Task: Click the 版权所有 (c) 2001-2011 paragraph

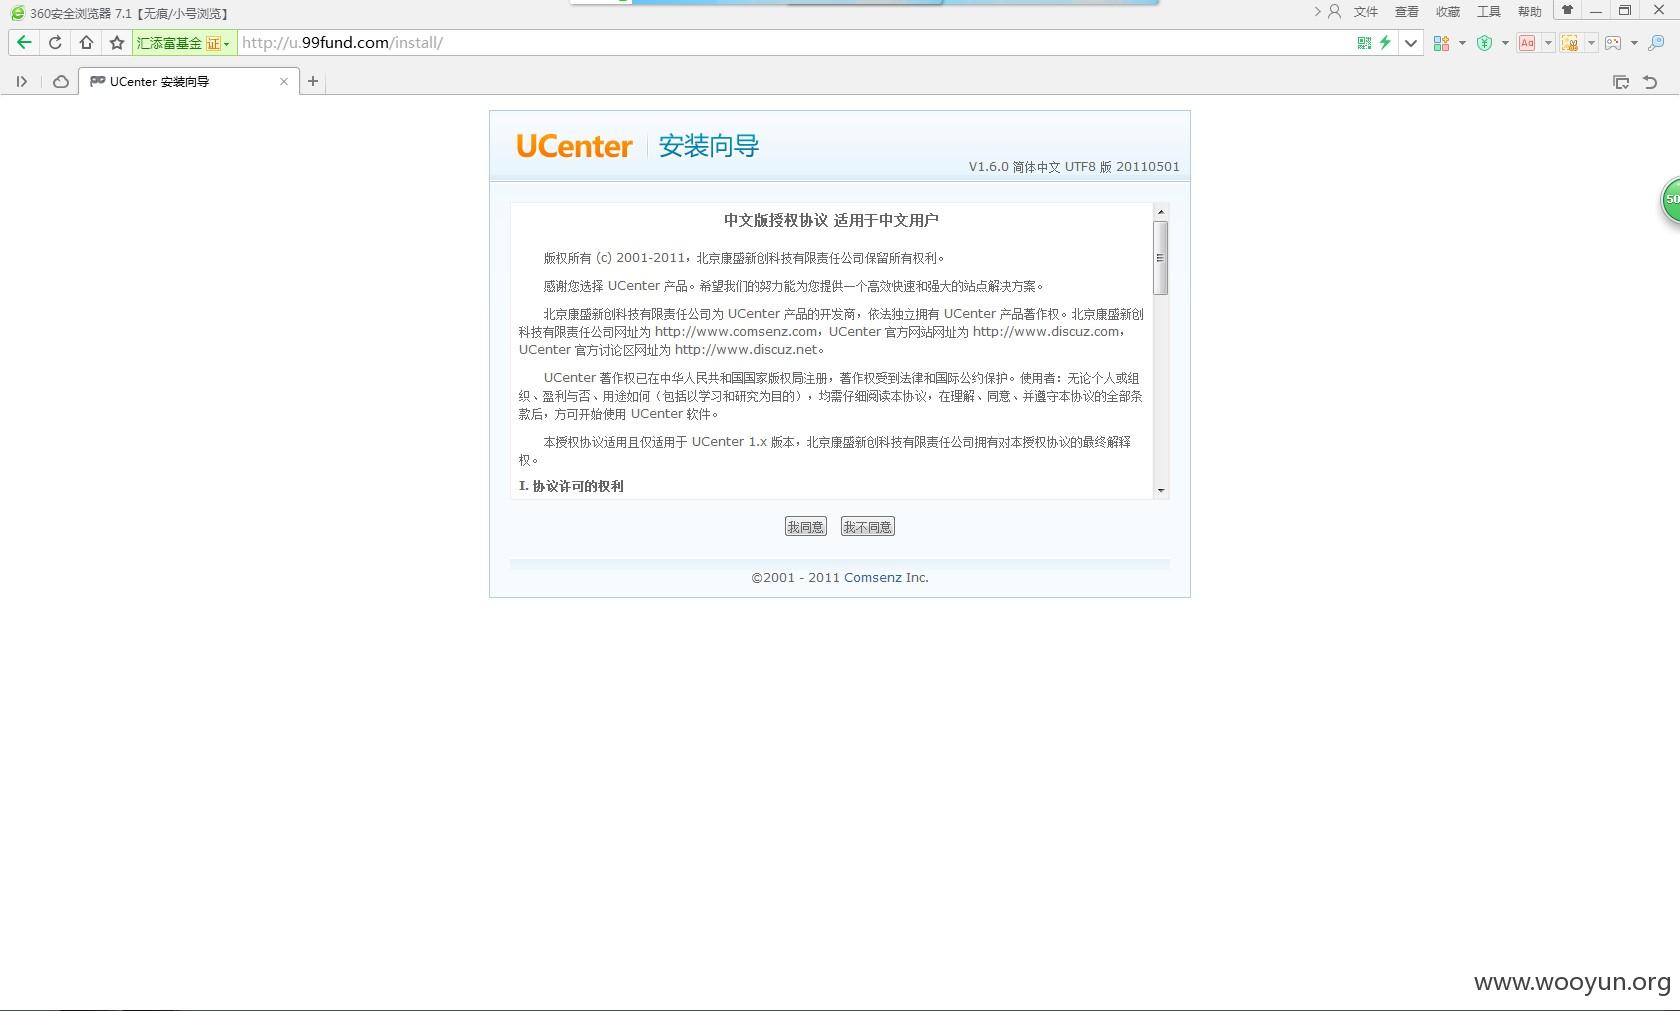Action: point(744,258)
